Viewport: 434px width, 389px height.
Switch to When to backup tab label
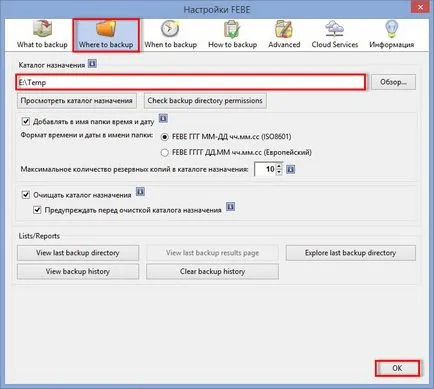pyautogui.click(x=170, y=45)
